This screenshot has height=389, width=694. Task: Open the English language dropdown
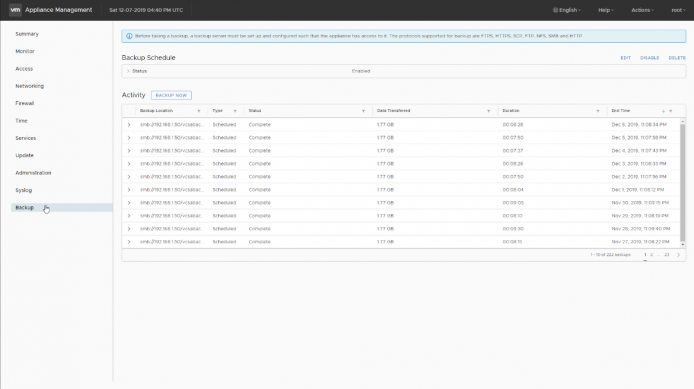click(x=567, y=10)
